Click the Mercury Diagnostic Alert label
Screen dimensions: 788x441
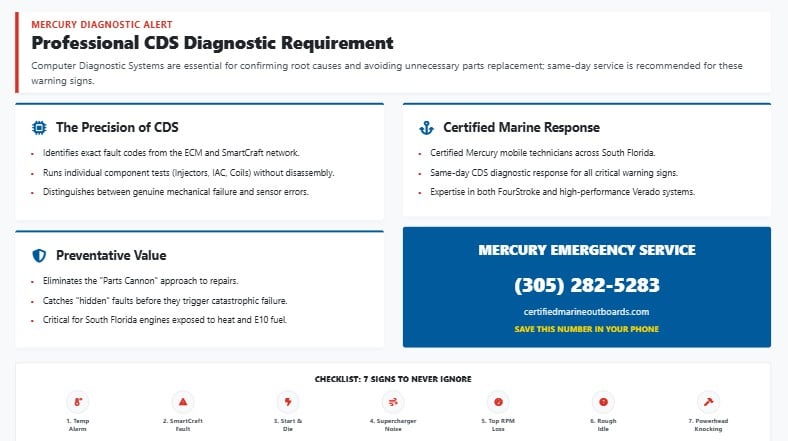(102, 25)
